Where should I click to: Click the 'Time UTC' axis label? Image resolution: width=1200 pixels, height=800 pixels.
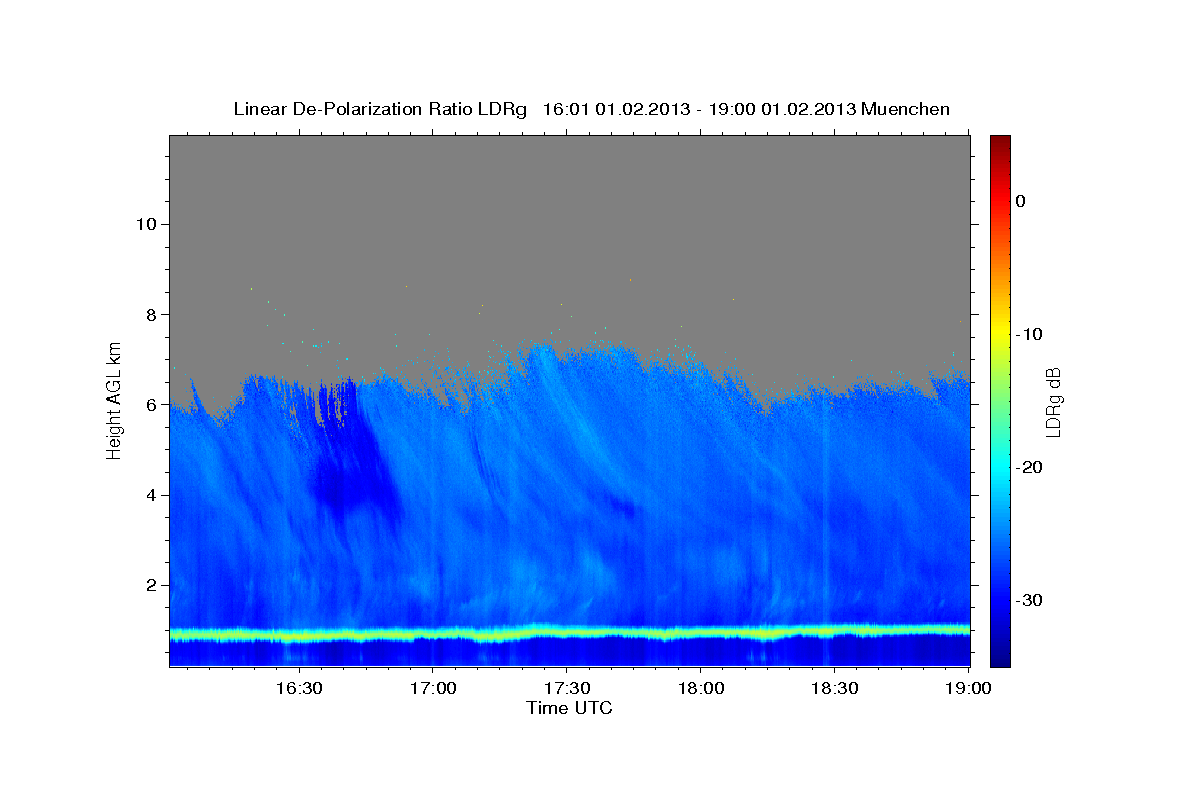tap(569, 708)
